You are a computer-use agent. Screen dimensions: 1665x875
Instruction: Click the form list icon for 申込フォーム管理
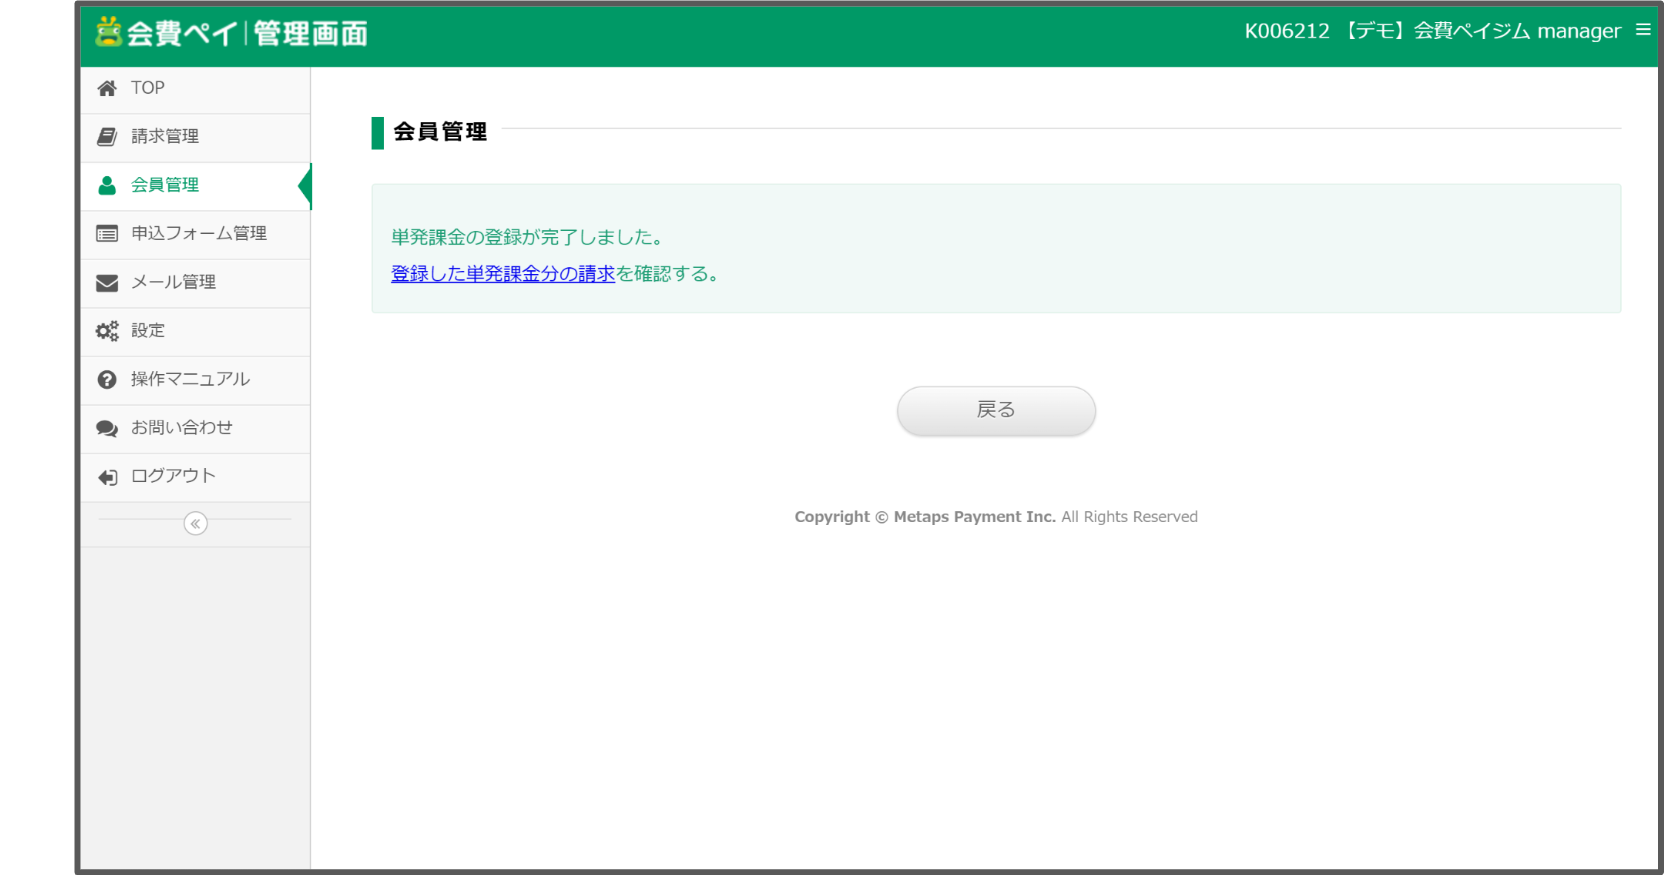pyautogui.click(x=107, y=234)
